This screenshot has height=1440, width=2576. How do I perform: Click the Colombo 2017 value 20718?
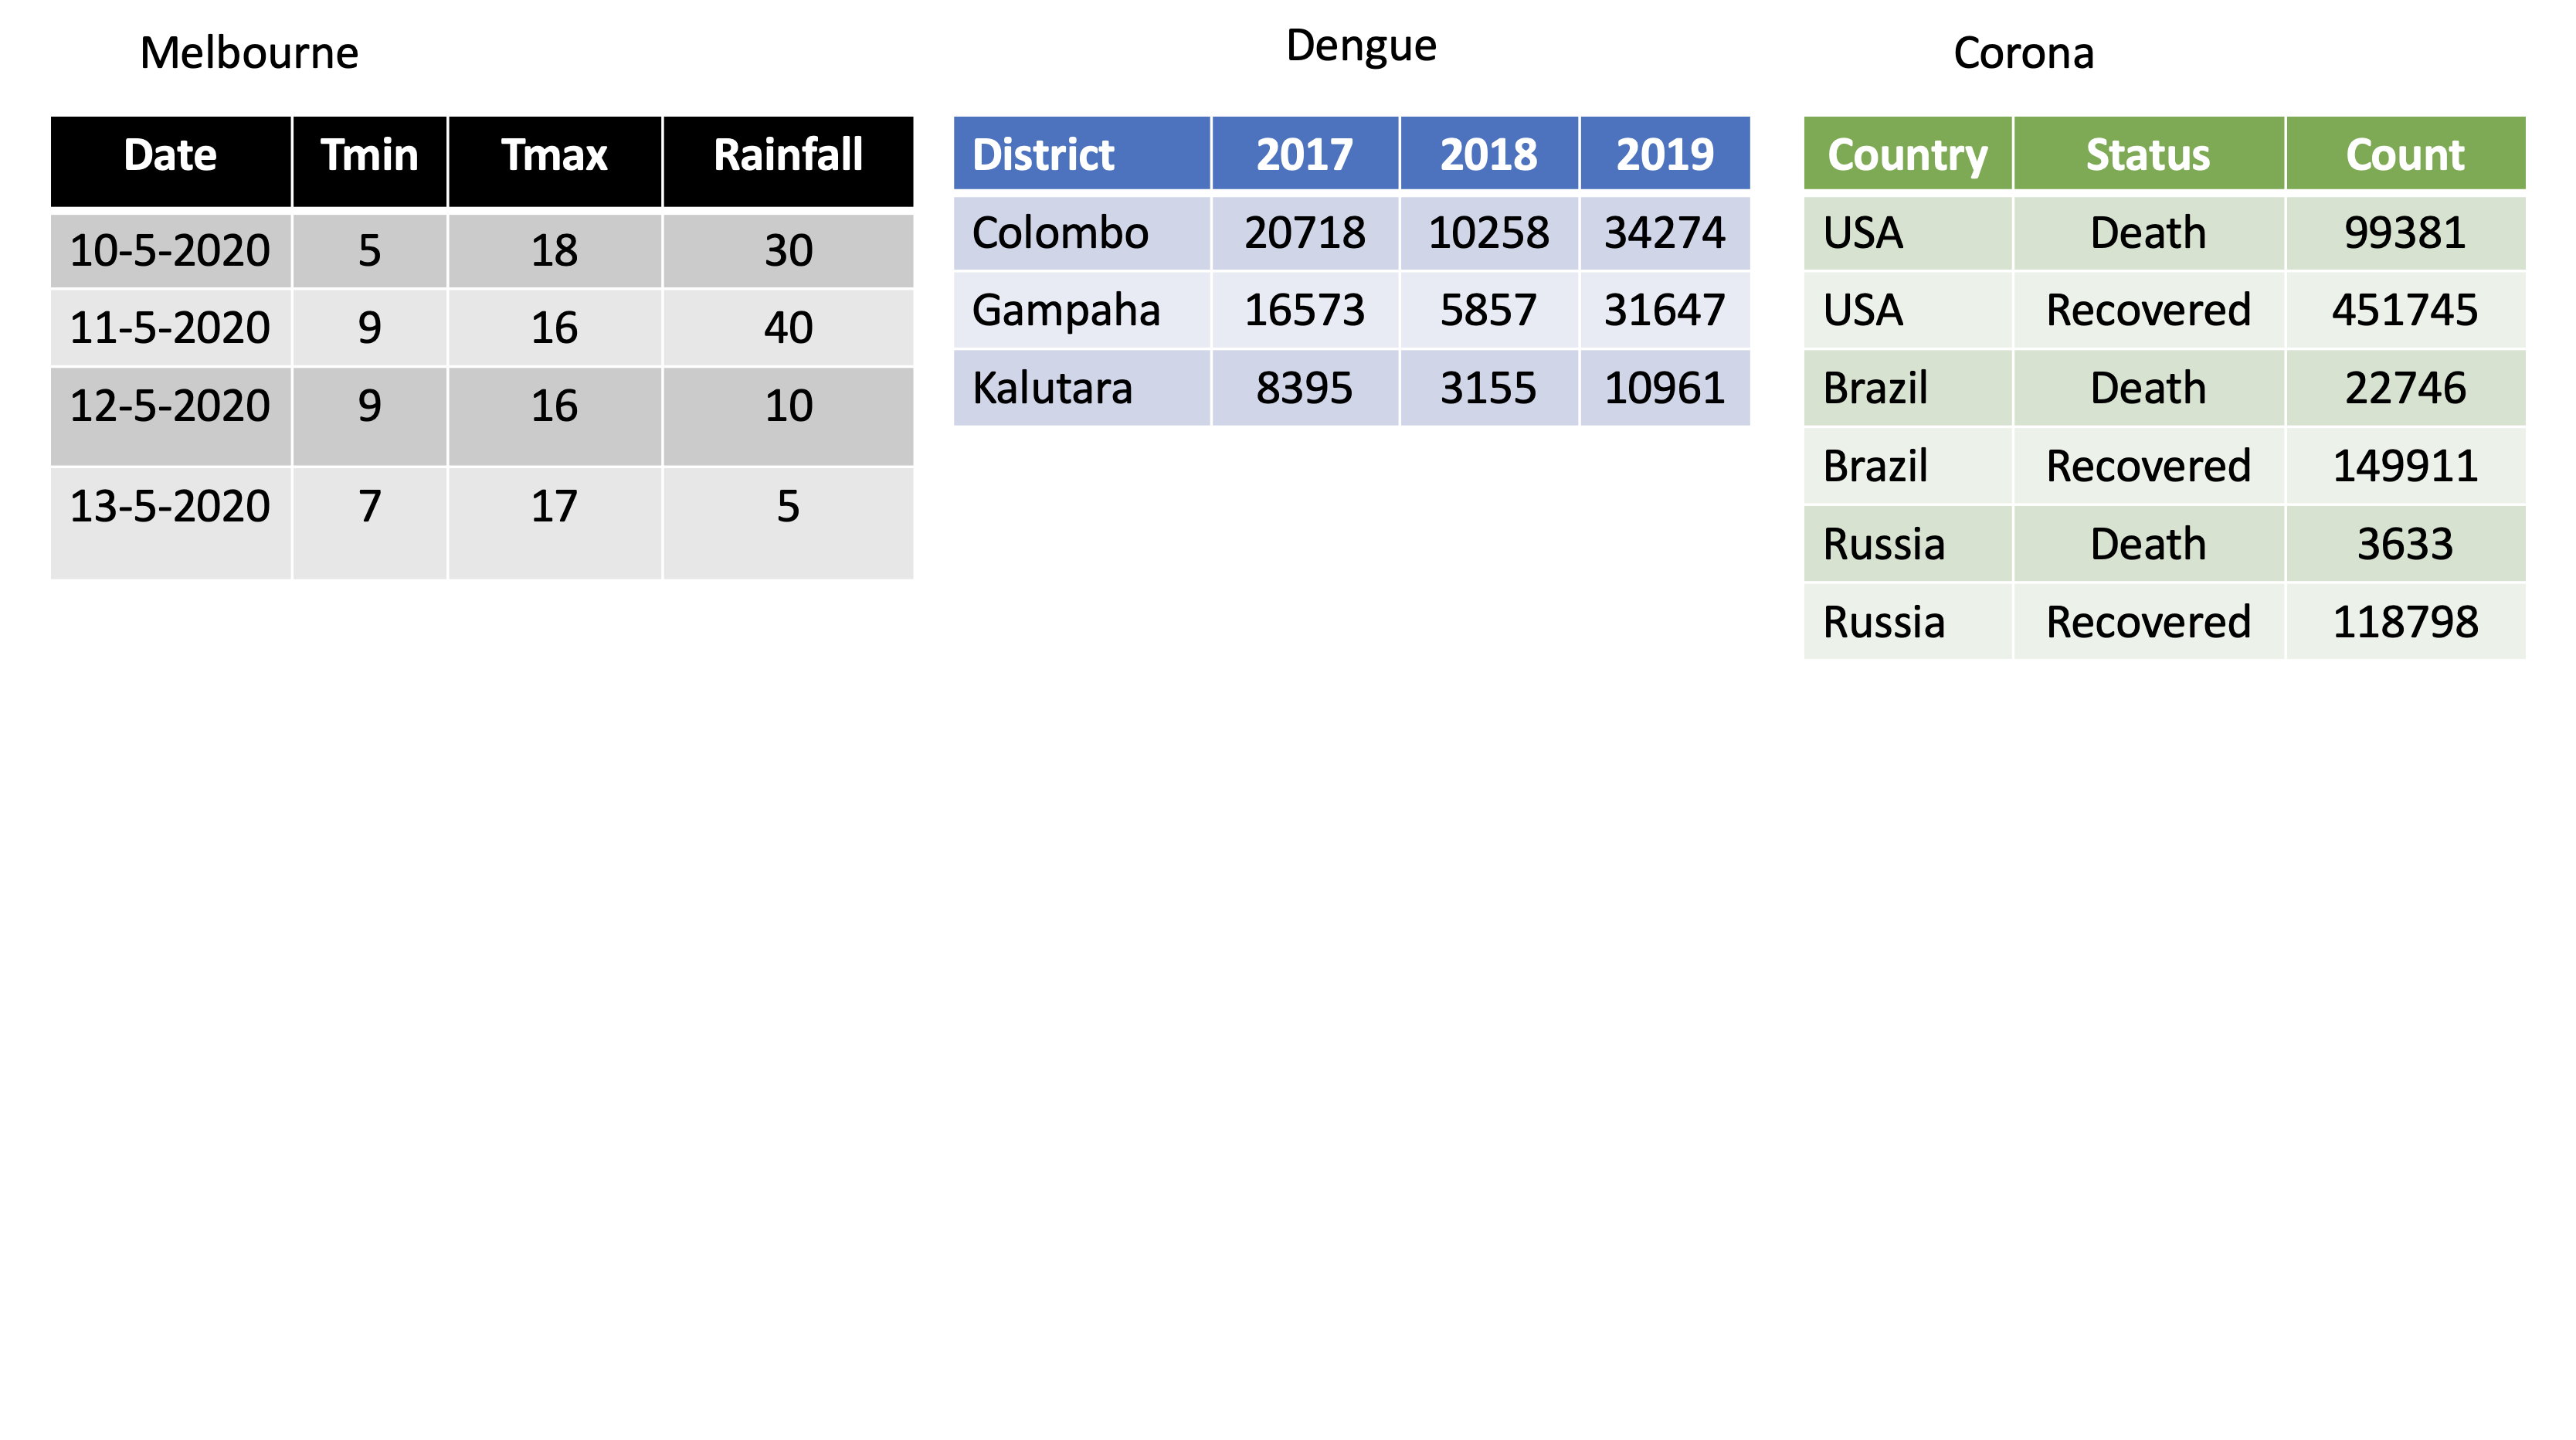click(x=1304, y=233)
